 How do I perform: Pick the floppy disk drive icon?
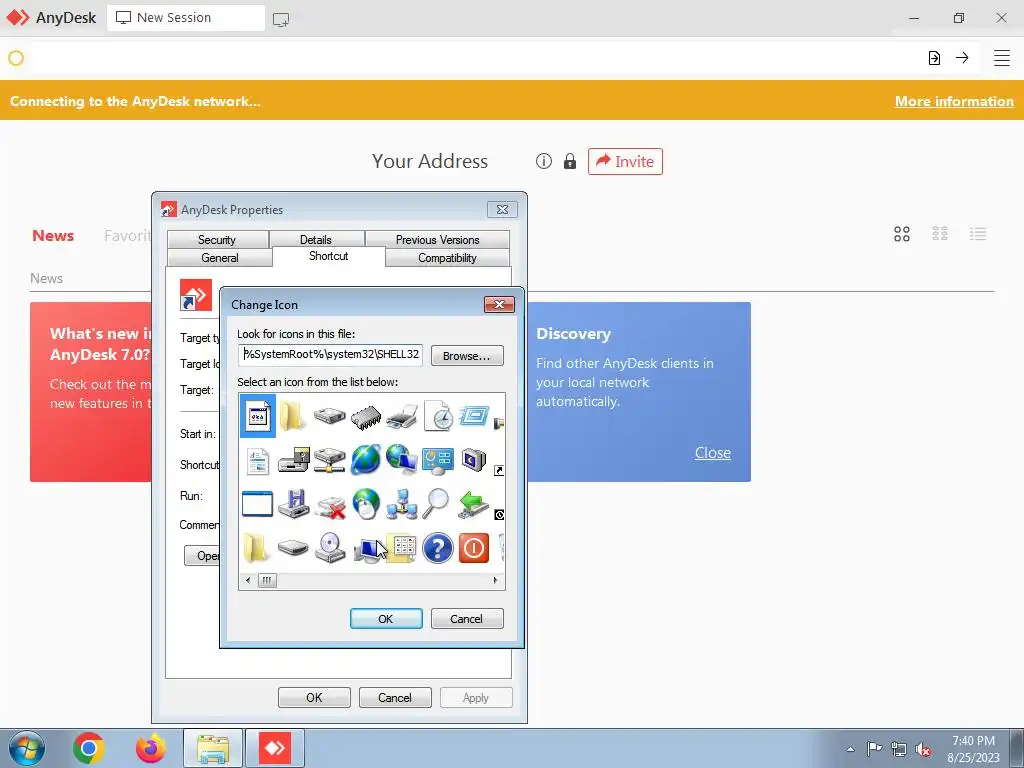click(293, 460)
